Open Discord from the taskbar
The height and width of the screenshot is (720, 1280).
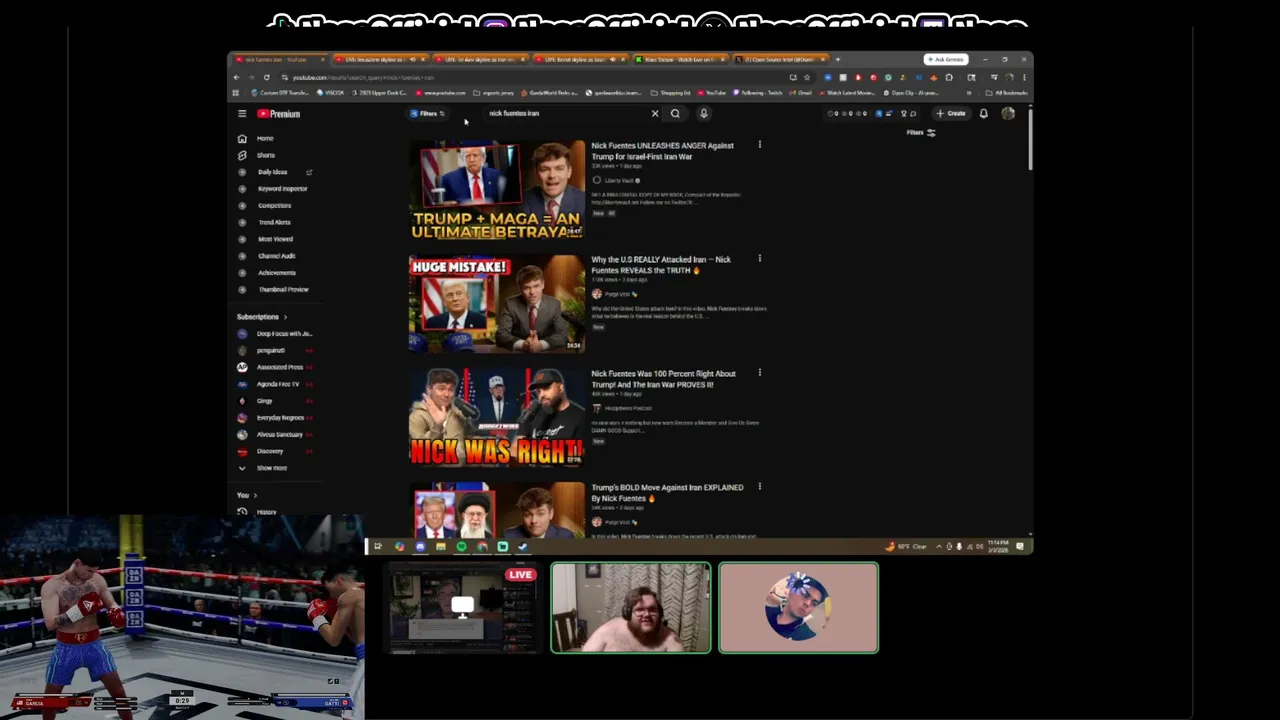(420, 547)
